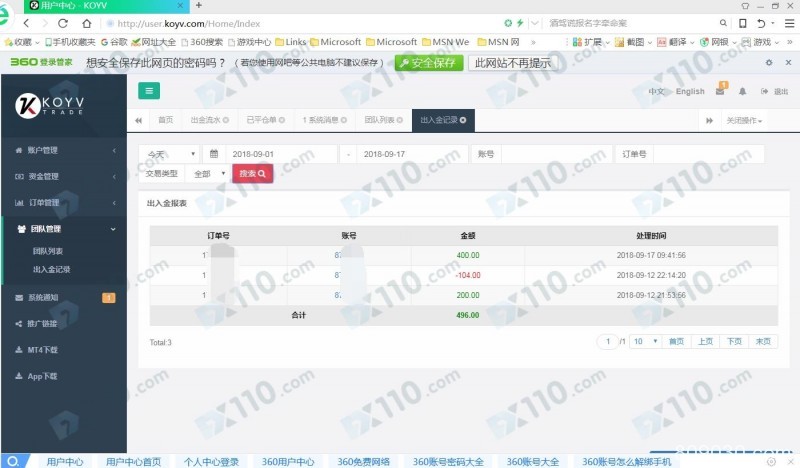The image size is (800, 468).
Task: Click the amount -104.00 cell
Action: pyautogui.click(x=468, y=275)
